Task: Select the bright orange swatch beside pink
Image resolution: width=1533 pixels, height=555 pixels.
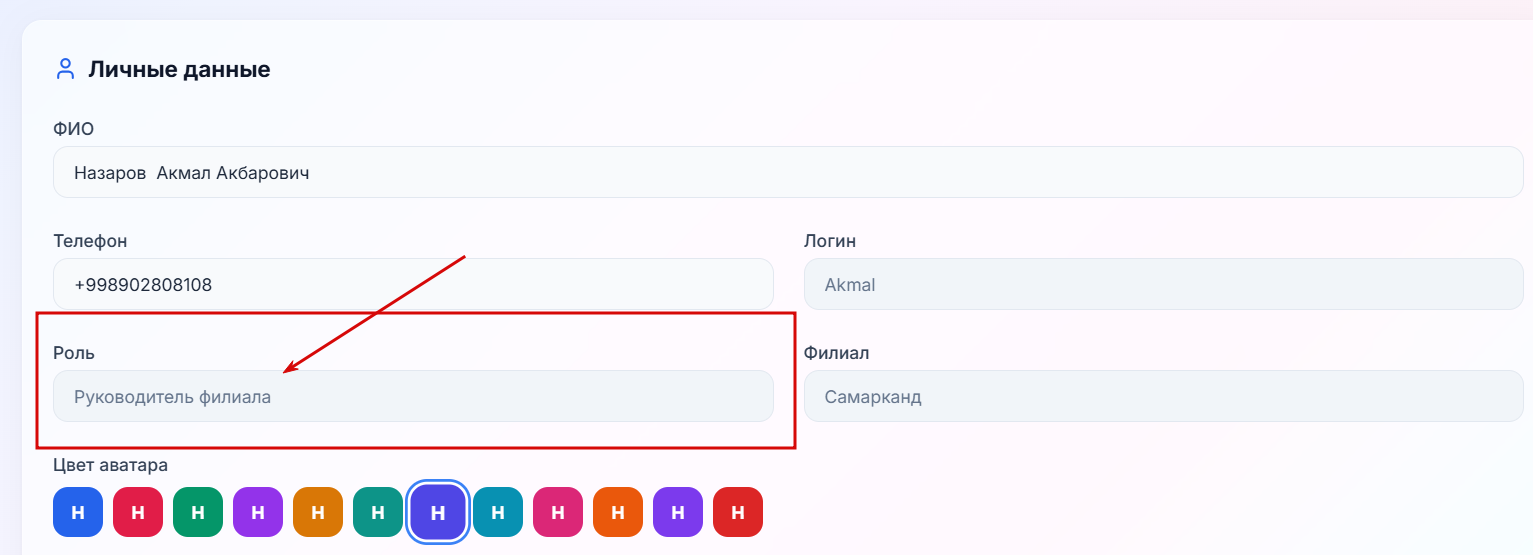Action: (618, 512)
